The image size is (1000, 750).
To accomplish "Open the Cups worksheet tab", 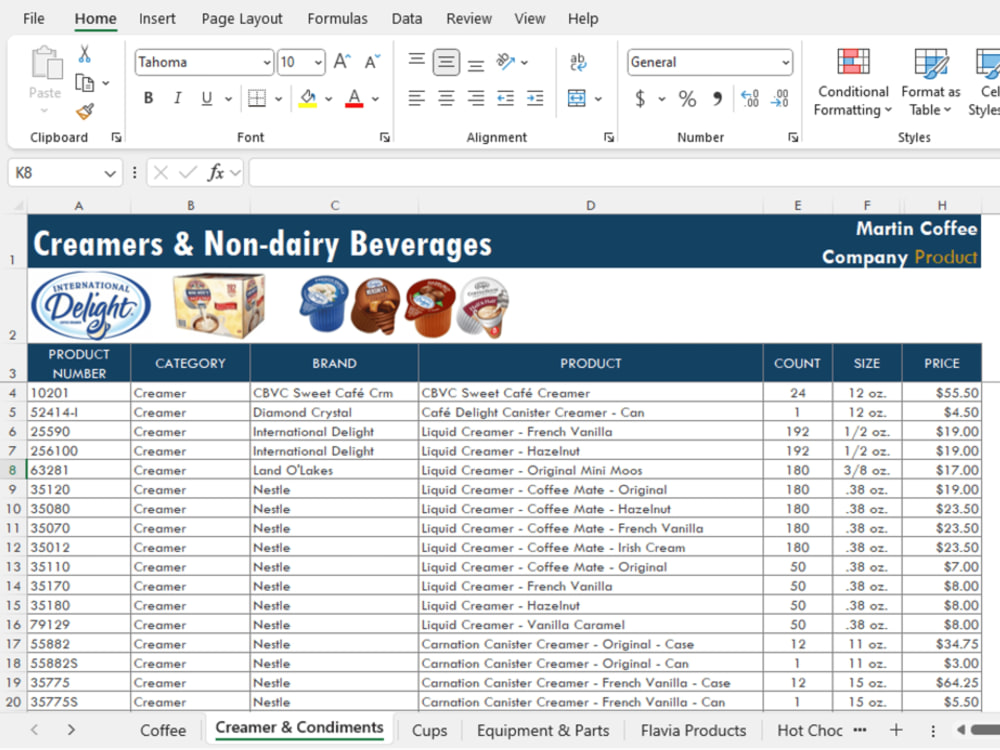I will tap(429, 731).
